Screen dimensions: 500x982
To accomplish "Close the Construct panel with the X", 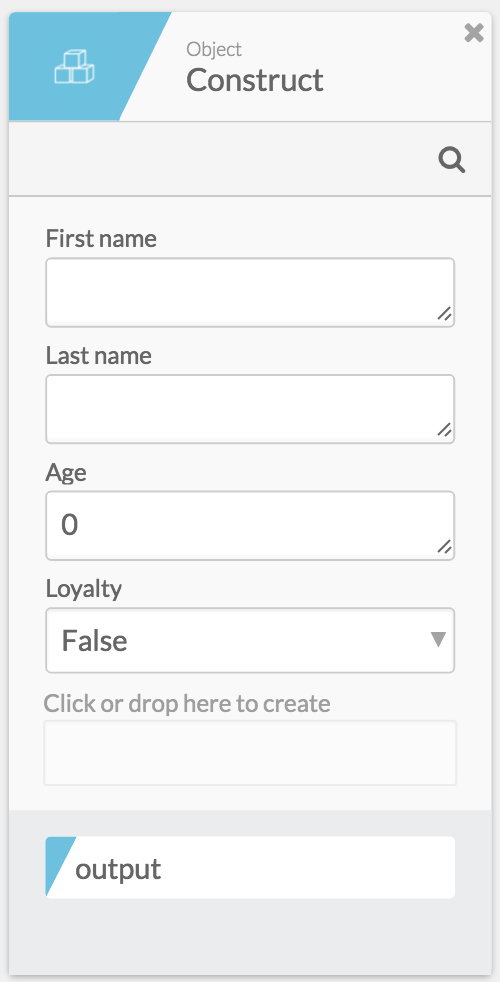I will pos(474,33).
